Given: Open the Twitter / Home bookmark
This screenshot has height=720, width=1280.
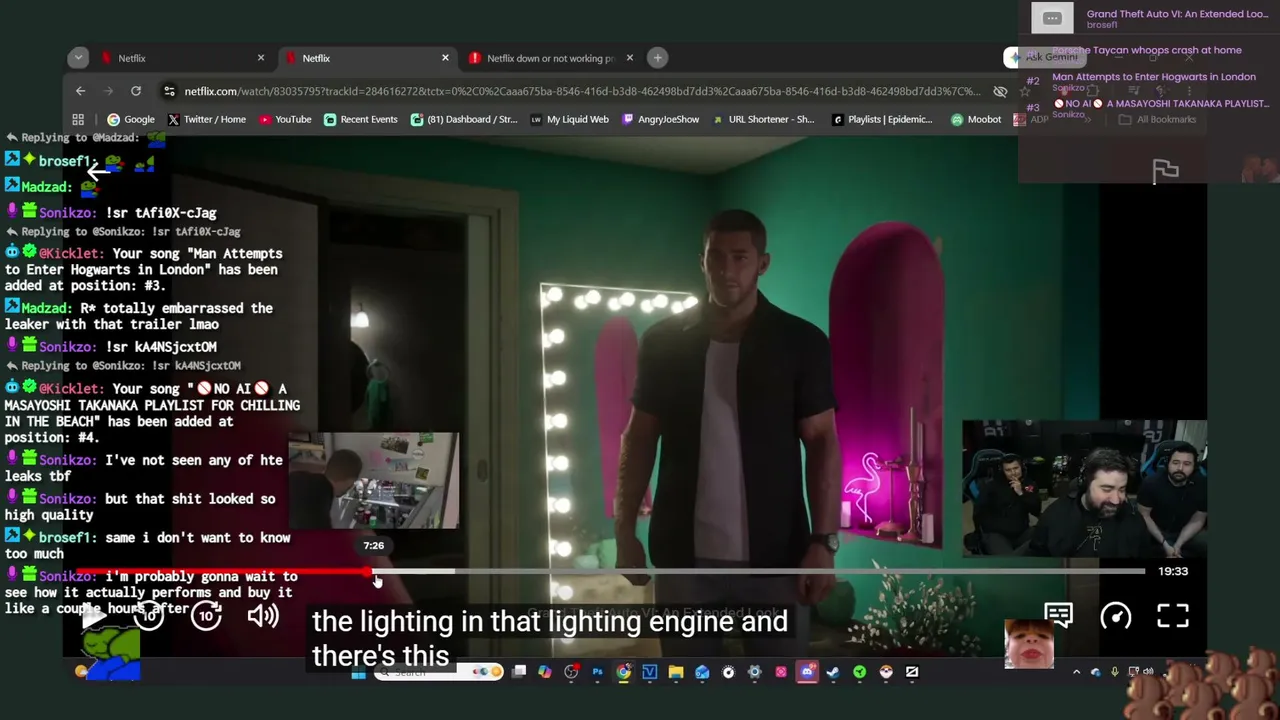Looking at the screenshot, I should (207, 120).
